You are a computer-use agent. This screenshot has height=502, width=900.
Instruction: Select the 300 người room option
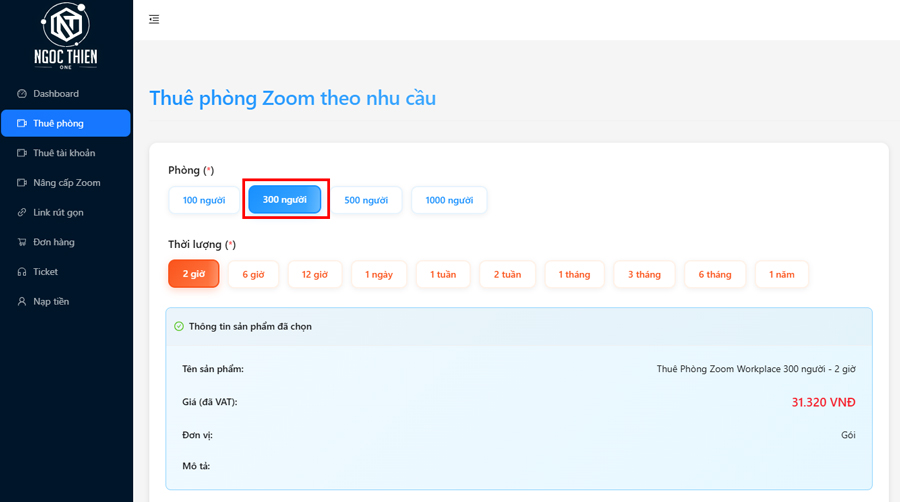point(285,200)
